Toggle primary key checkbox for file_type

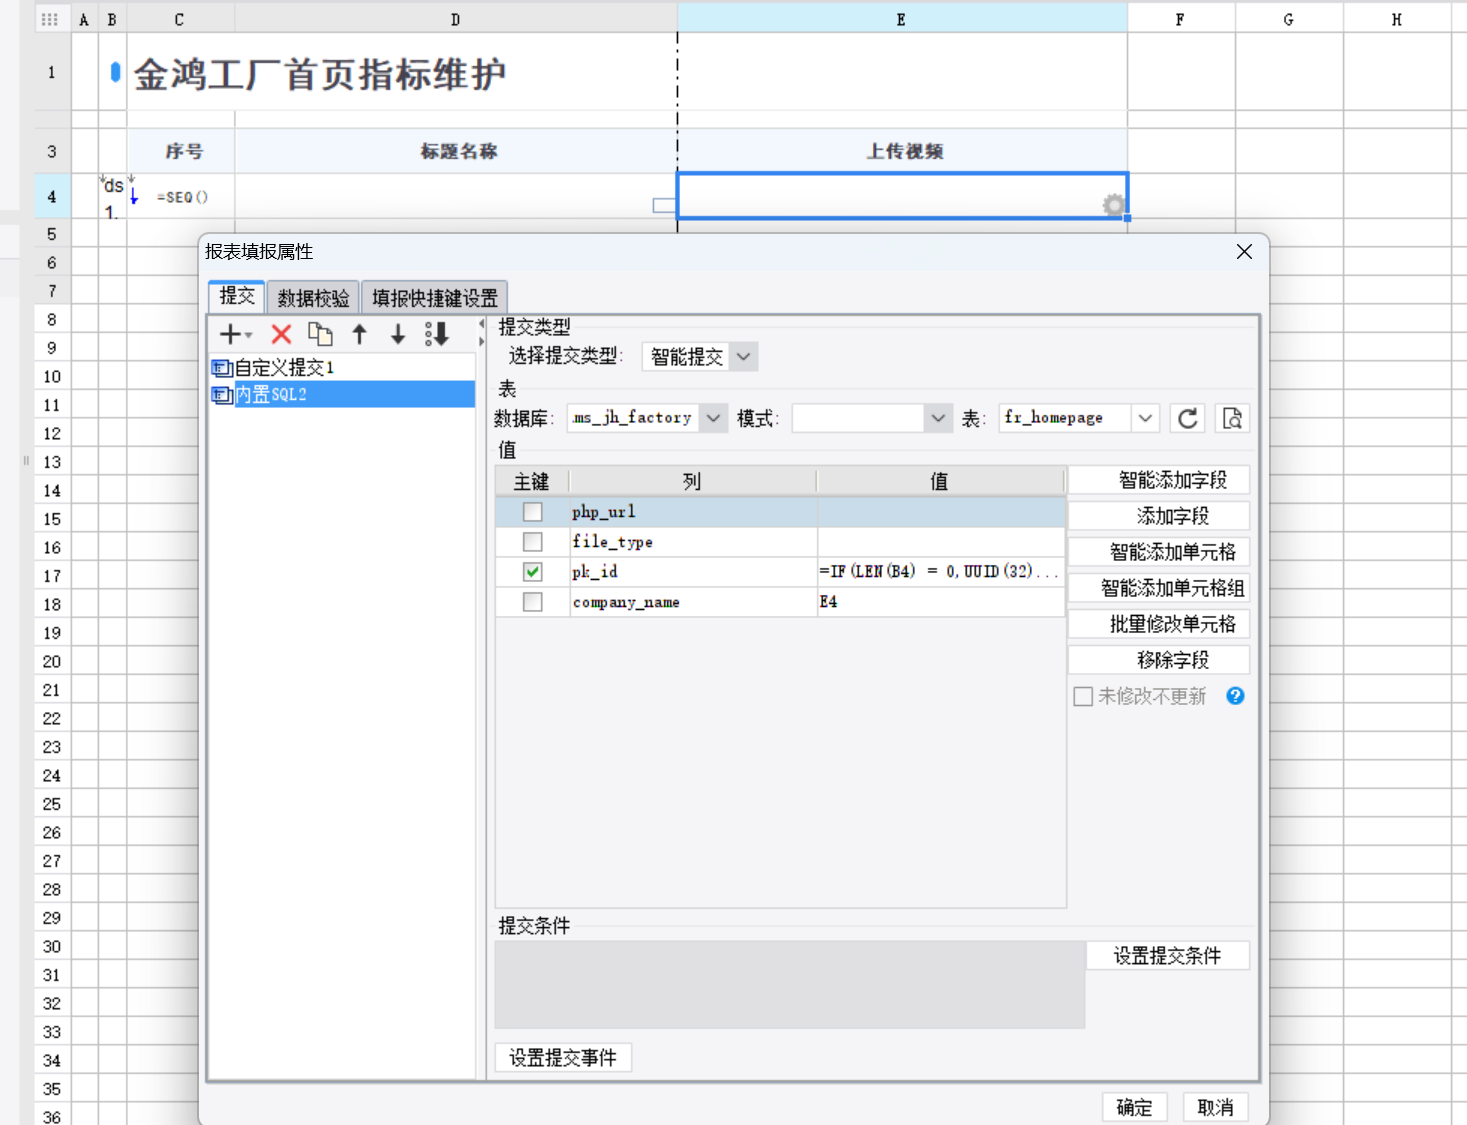click(533, 542)
